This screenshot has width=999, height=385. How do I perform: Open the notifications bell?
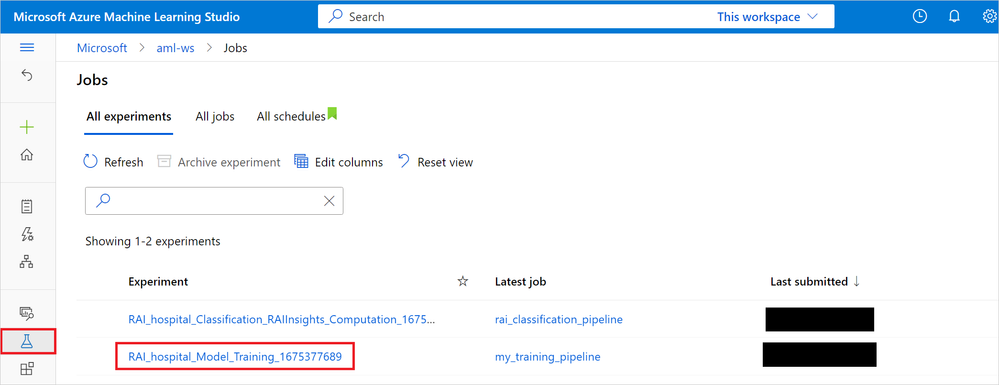[x=954, y=17]
